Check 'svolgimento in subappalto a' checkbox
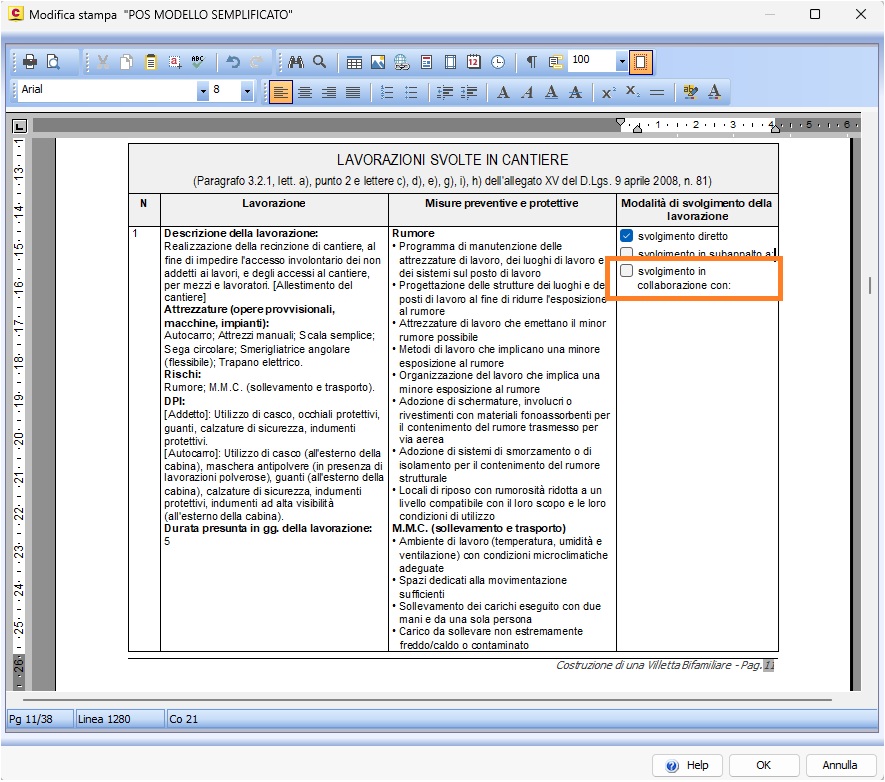This screenshot has height=782, width=885. click(626, 252)
